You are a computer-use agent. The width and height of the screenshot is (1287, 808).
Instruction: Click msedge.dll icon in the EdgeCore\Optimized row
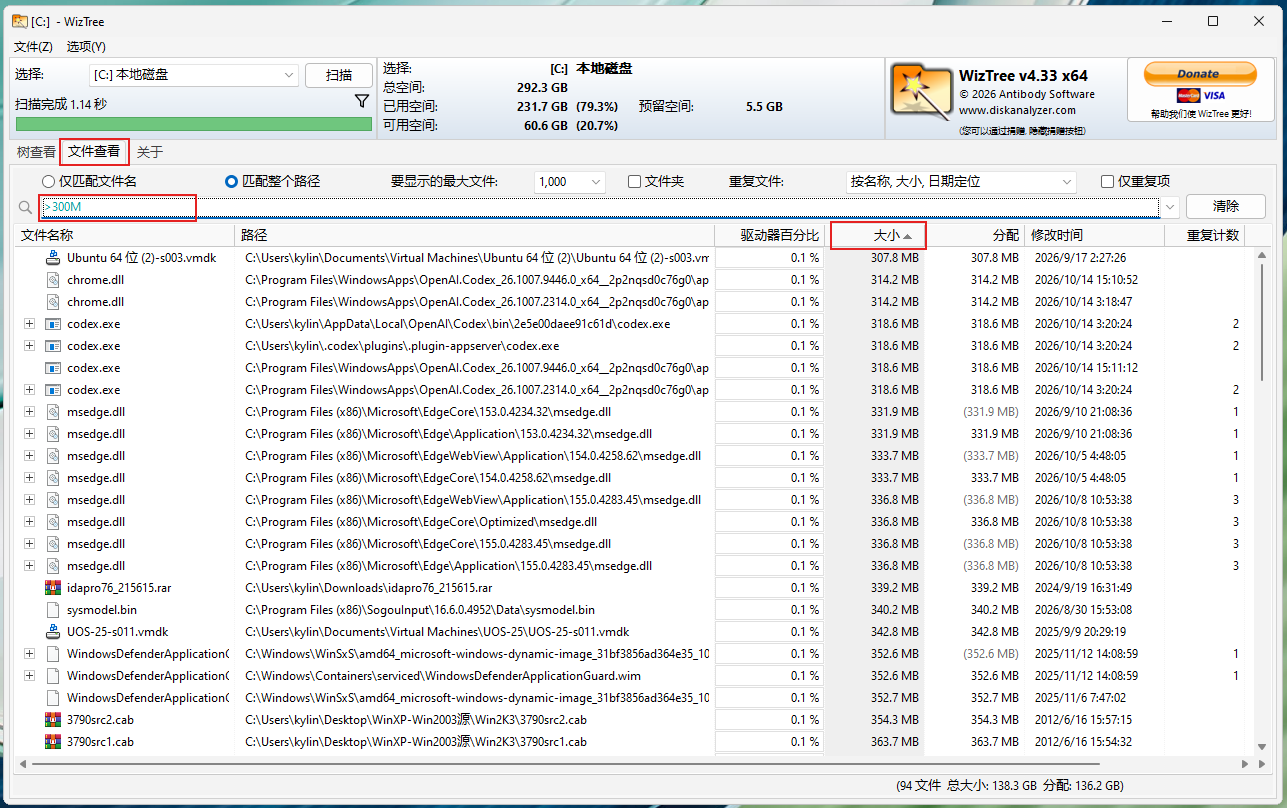tap(53, 521)
